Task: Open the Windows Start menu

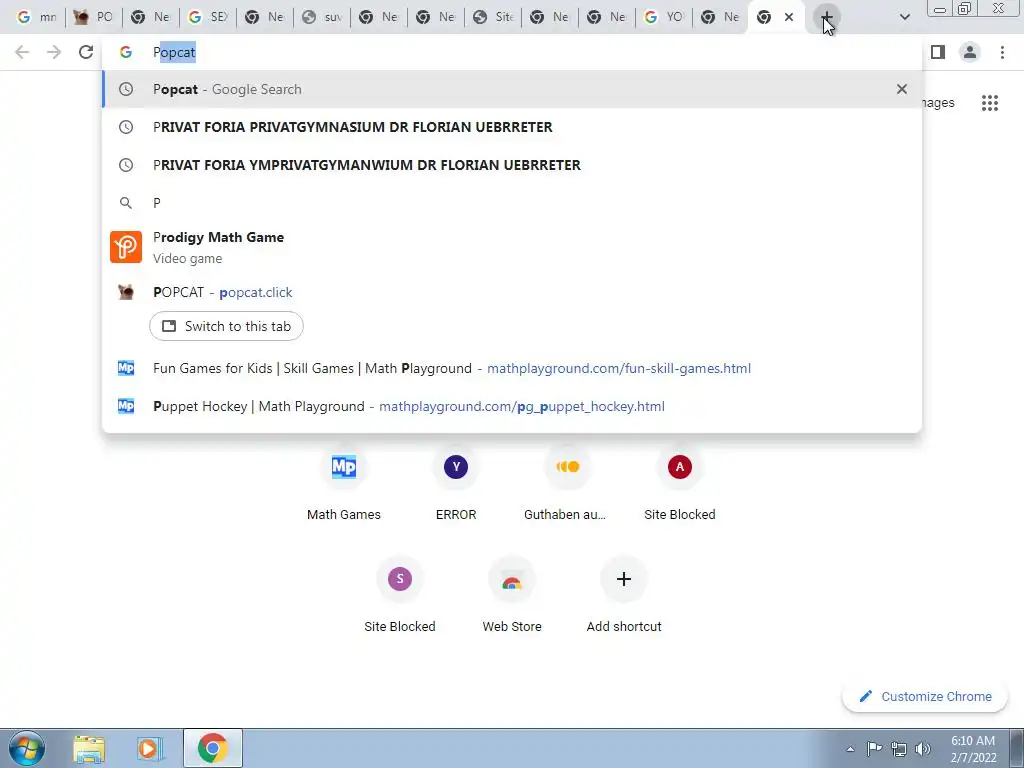Action: [x=27, y=748]
